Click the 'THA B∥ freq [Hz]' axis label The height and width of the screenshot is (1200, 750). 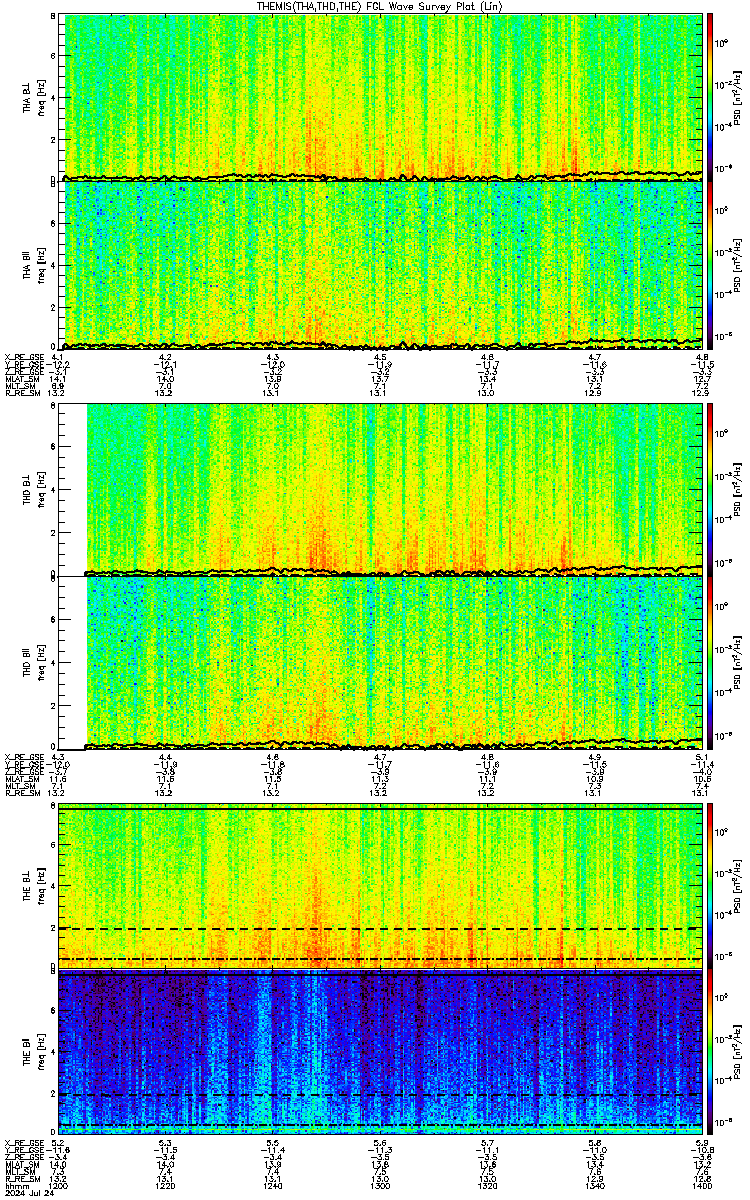tap(34, 264)
